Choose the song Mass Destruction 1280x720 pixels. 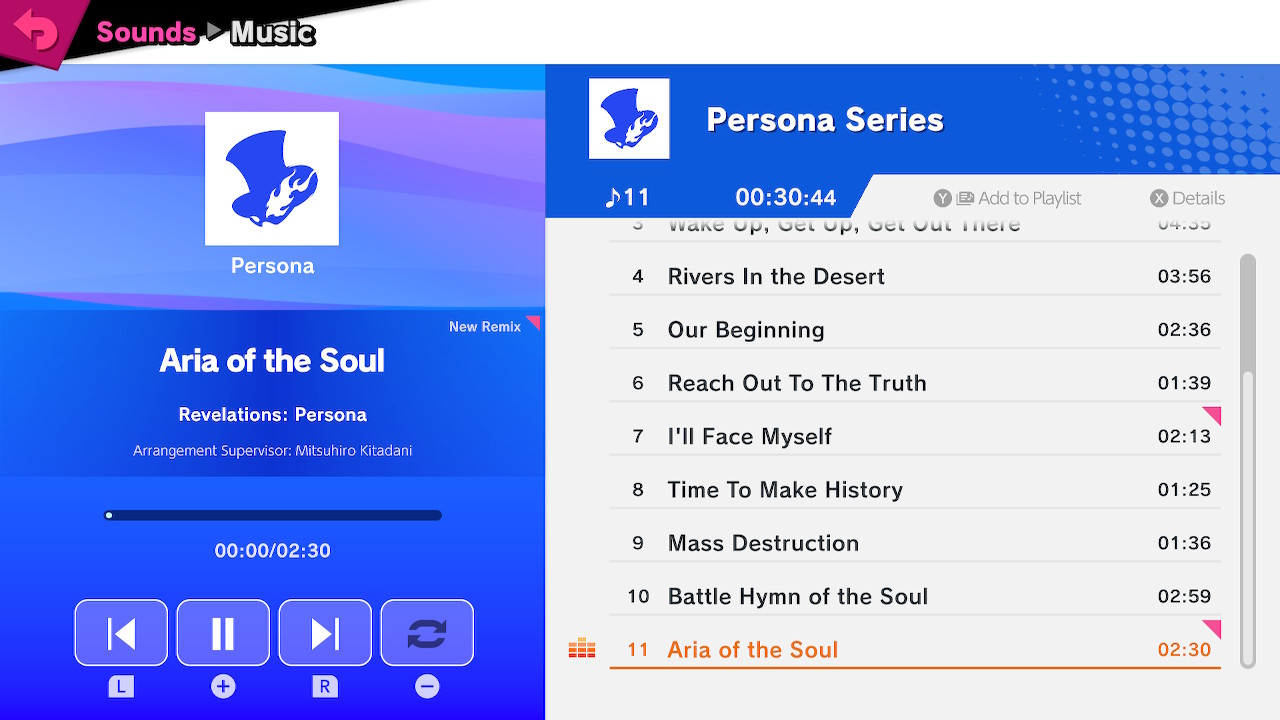coord(915,543)
